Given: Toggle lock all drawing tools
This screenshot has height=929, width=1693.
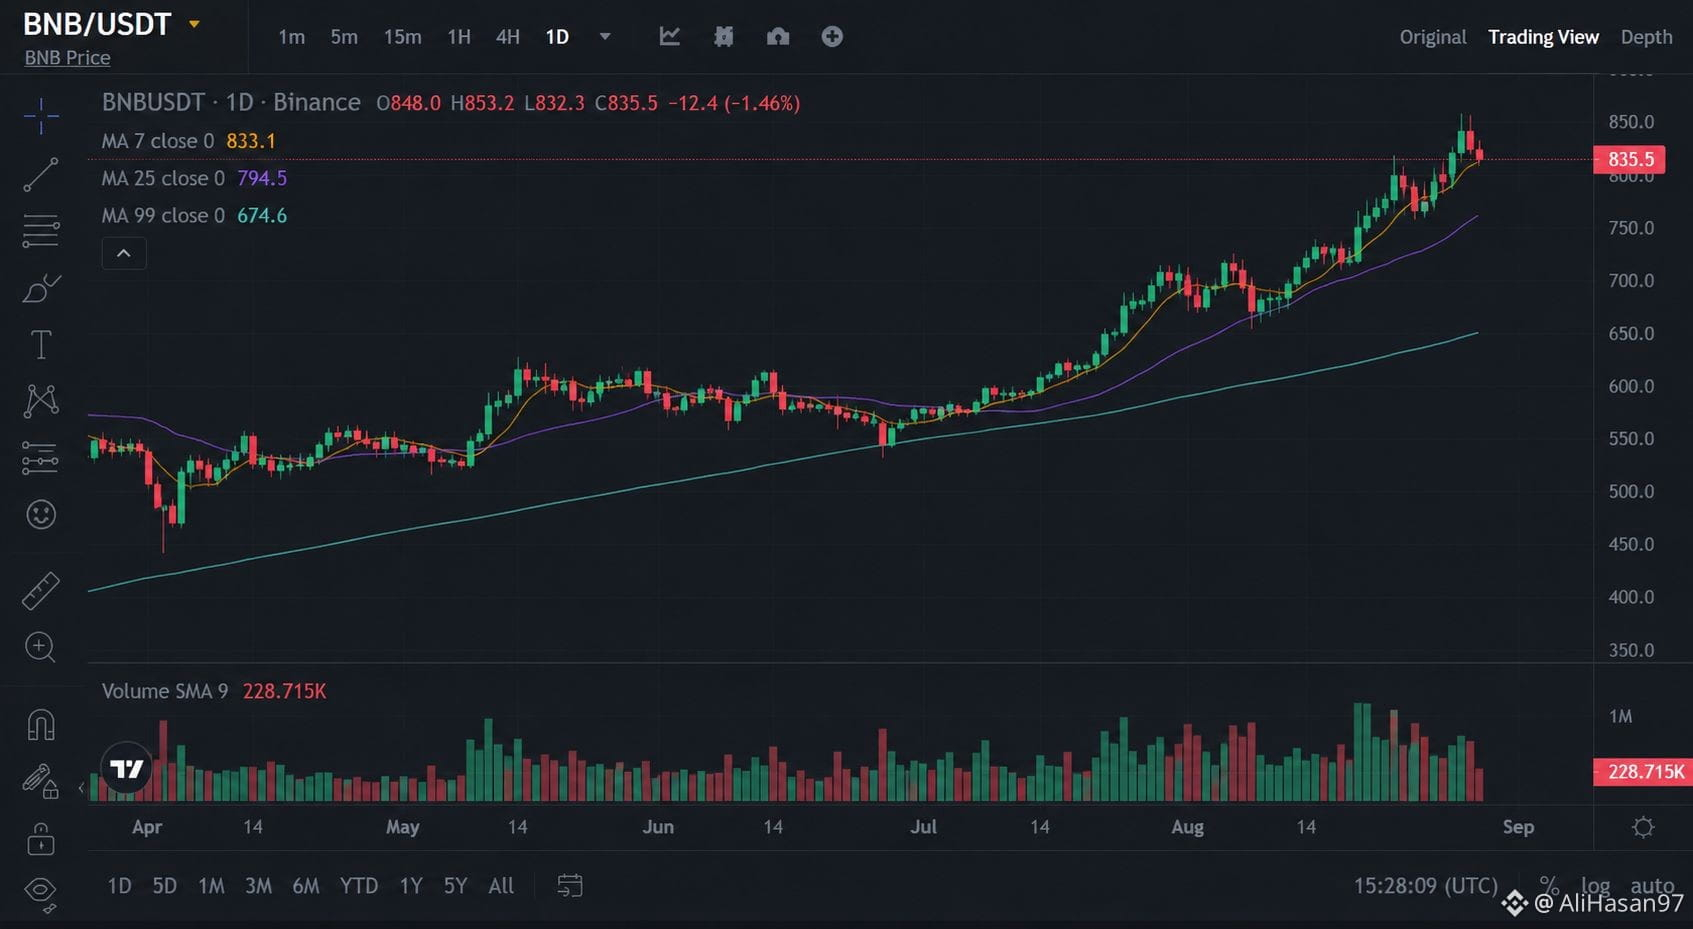Looking at the screenshot, I should point(40,839).
